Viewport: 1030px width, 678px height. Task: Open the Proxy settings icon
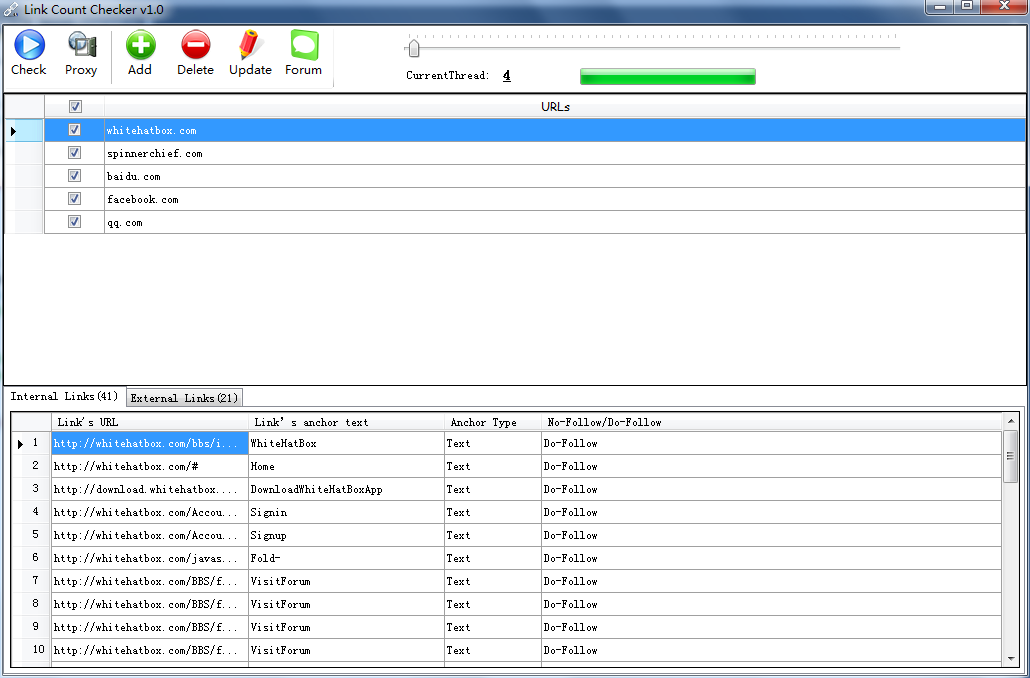pyautogui.click(x=81, y=45)
